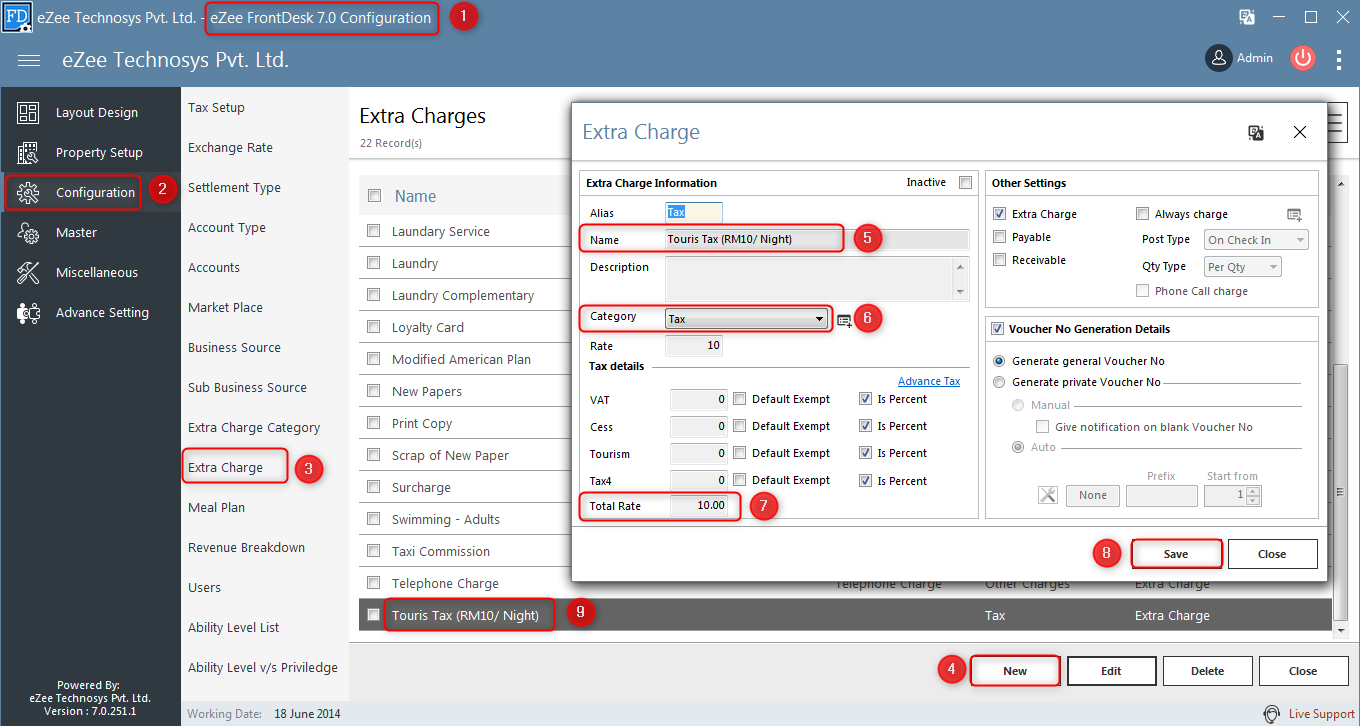The image size is (1360, 726).
Task: Click the Admin user avatar icon
Action: [1218, 58]
